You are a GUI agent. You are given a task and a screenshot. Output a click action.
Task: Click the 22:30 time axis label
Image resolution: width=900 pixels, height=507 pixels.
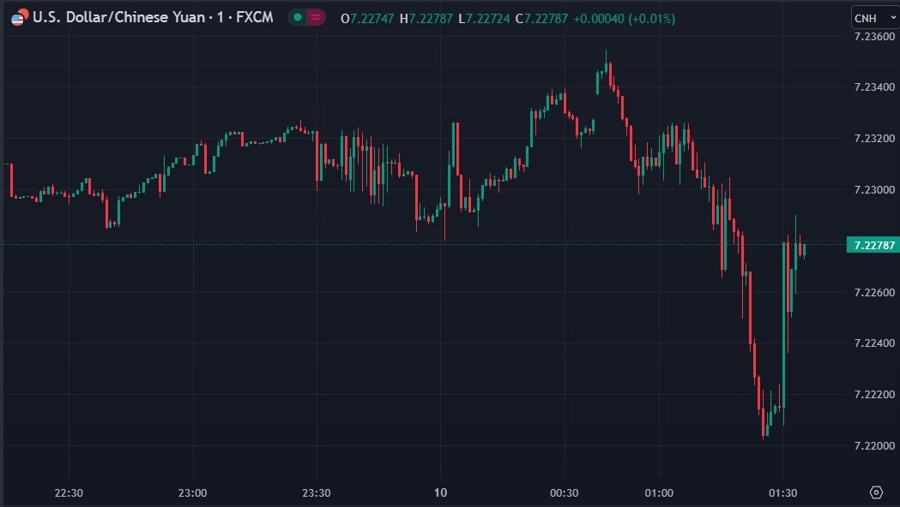pyautogui.click(x=69, y=493)
